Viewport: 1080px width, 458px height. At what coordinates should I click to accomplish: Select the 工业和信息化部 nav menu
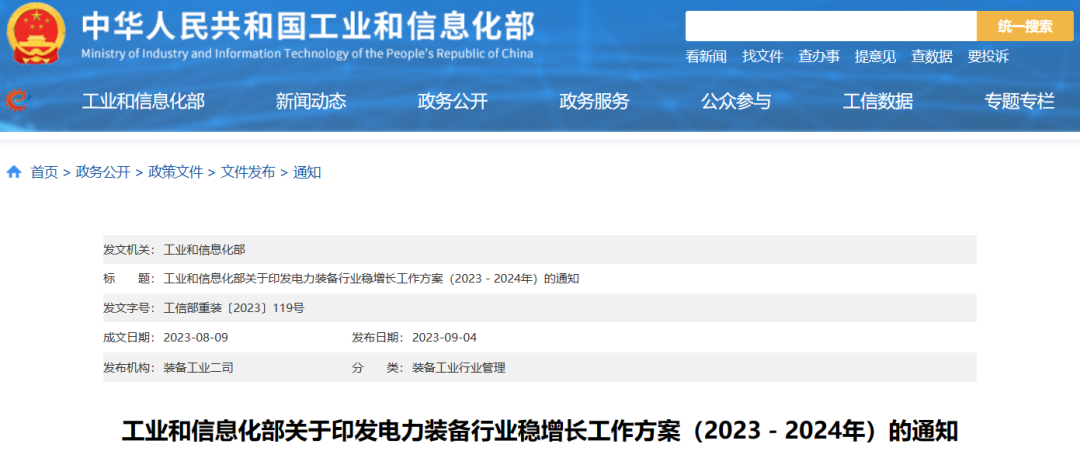point(143,102)
